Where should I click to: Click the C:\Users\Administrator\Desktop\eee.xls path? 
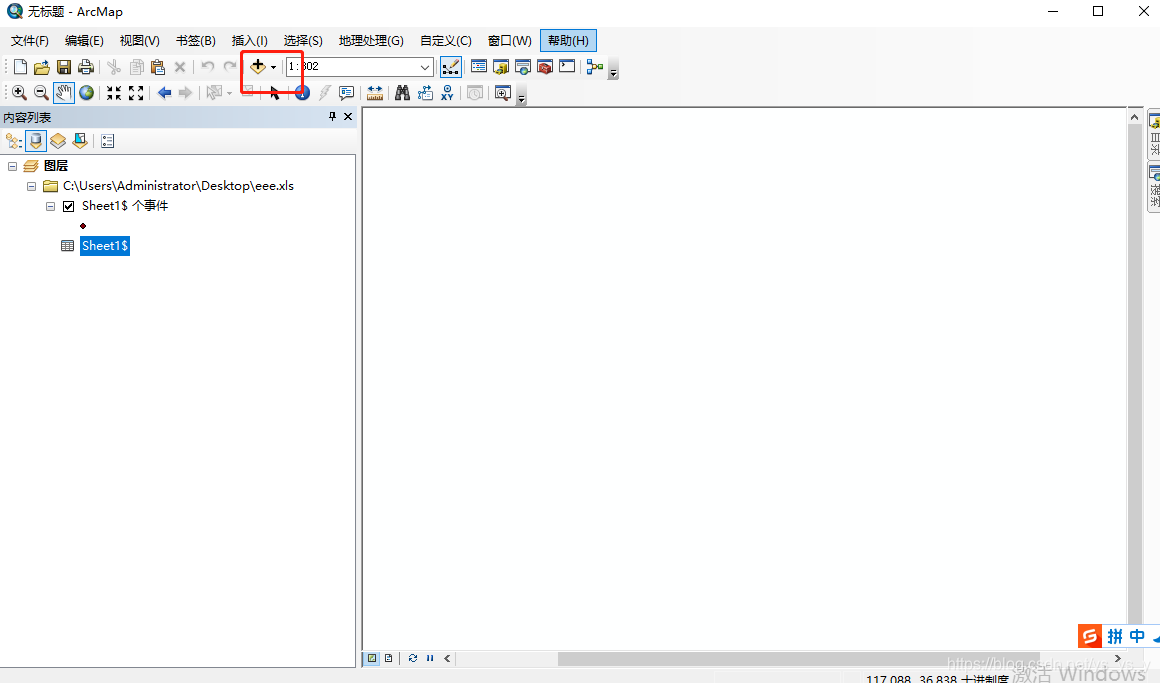tap(178, 186)
